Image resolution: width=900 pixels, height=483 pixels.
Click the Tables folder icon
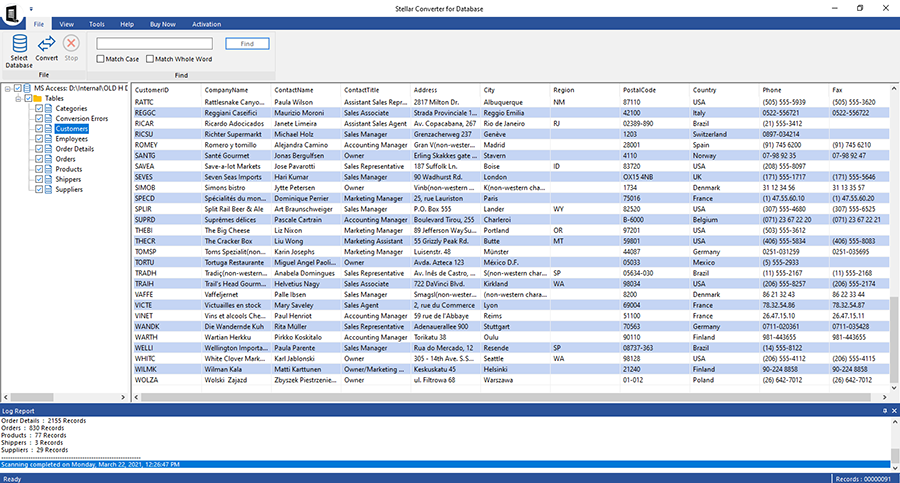tap(38, 98)
